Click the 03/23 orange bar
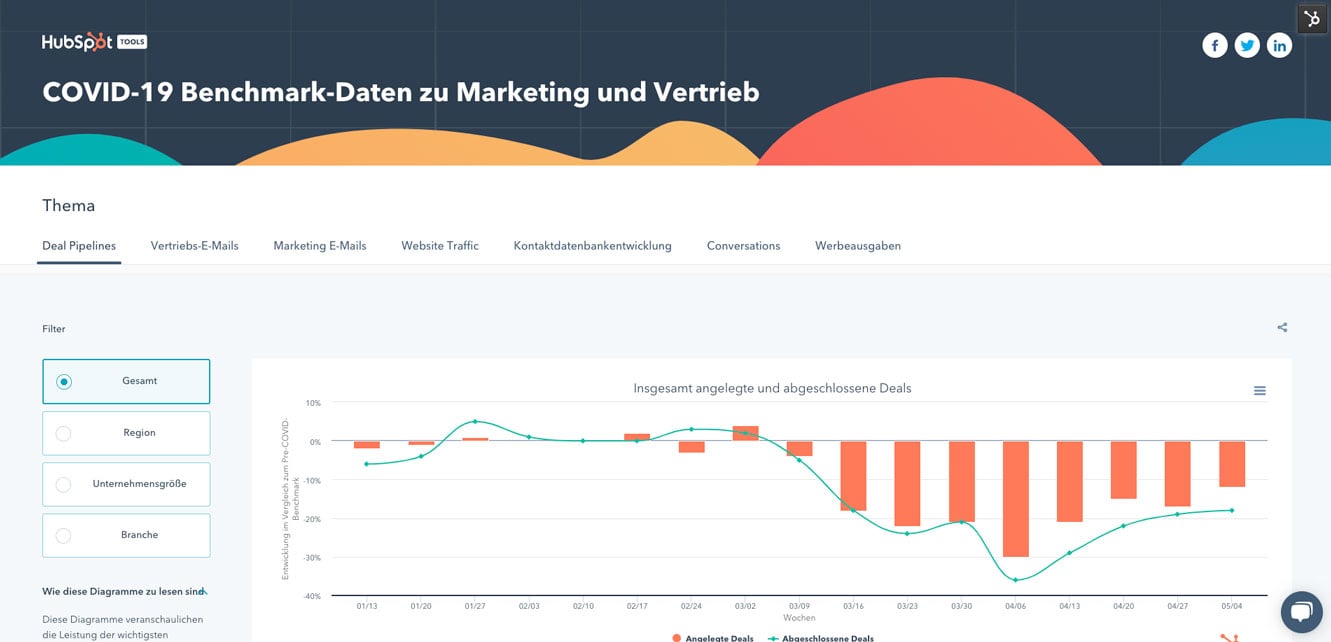 tap(907, 483)
